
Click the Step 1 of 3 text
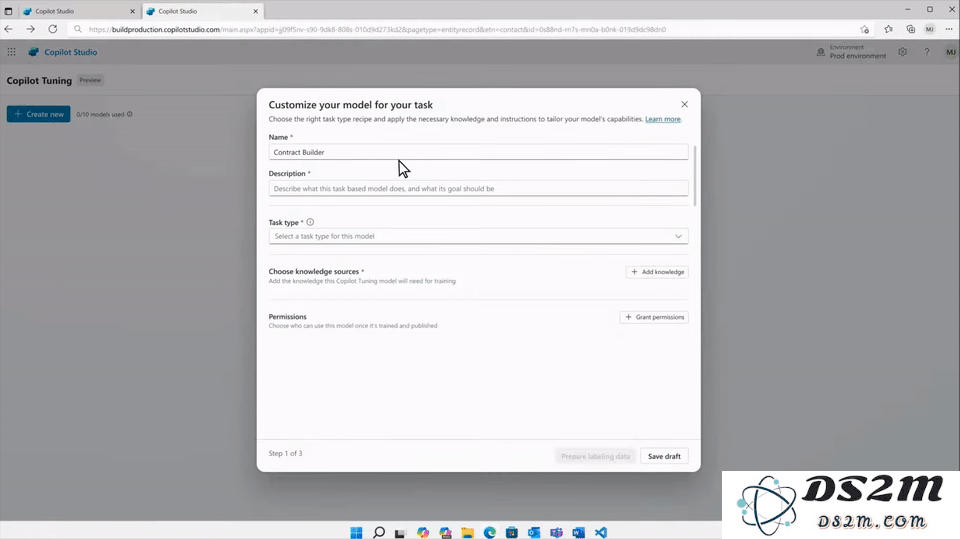tap(285, 453)
